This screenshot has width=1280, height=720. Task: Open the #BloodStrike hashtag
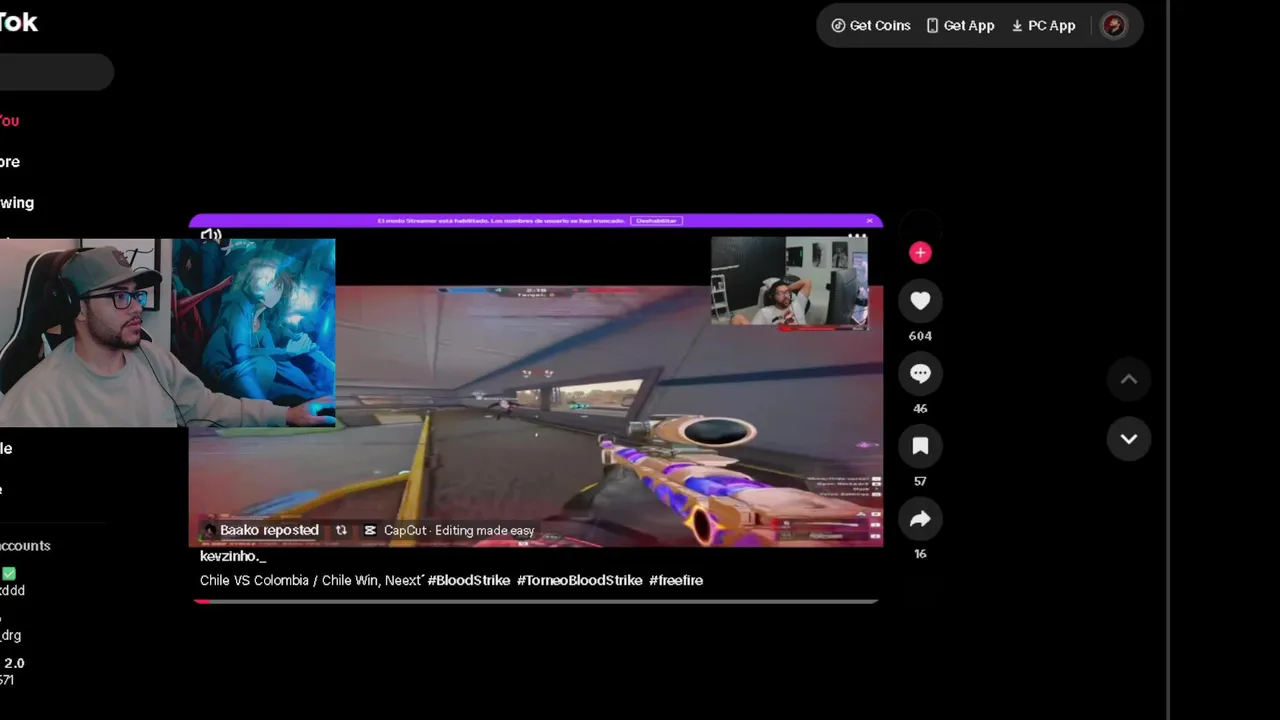click(469, 580)
